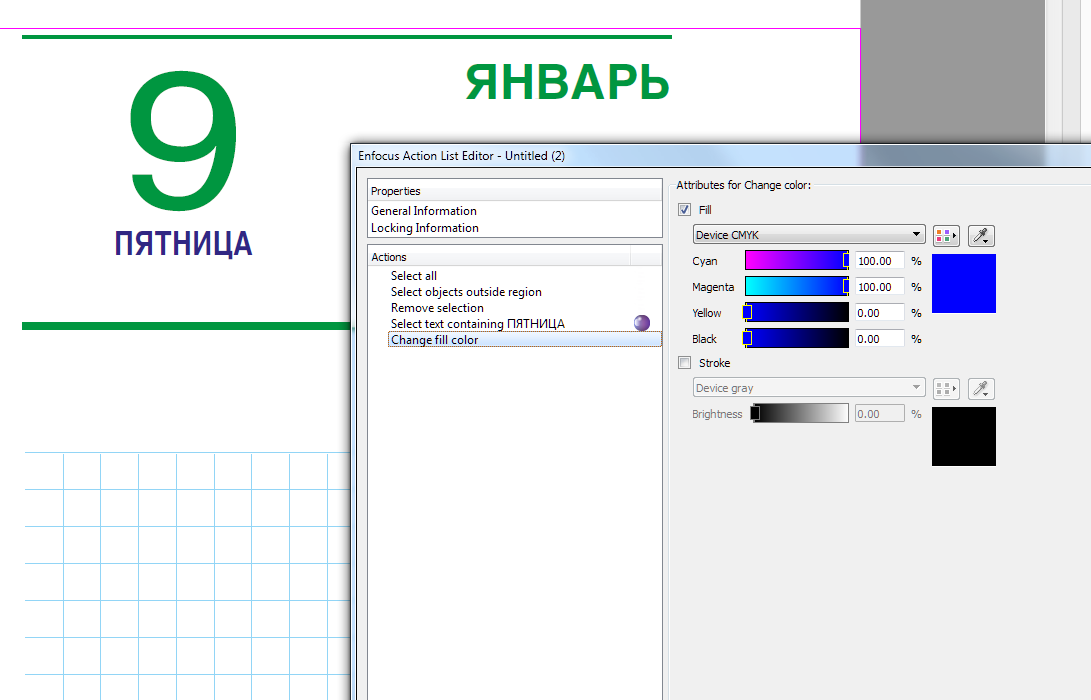Open the Stroke color library swatches button
Image resolution: width=1091 pixels, height=700 pixels.
[x=946, y=389]
